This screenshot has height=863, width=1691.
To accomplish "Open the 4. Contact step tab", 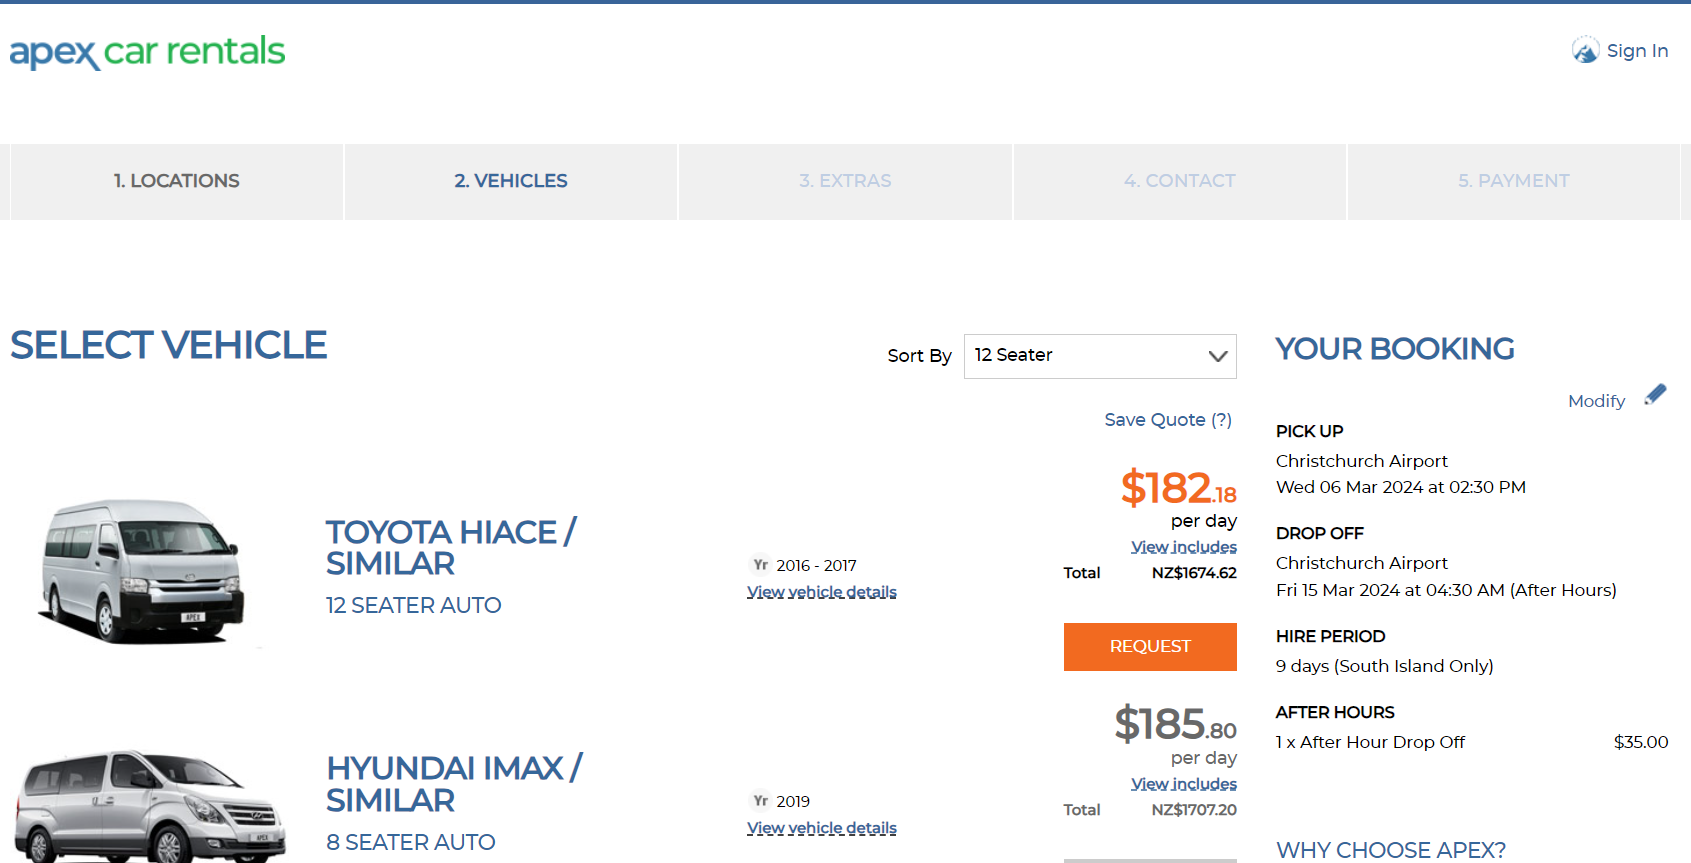I will (x=1180, y=181).
